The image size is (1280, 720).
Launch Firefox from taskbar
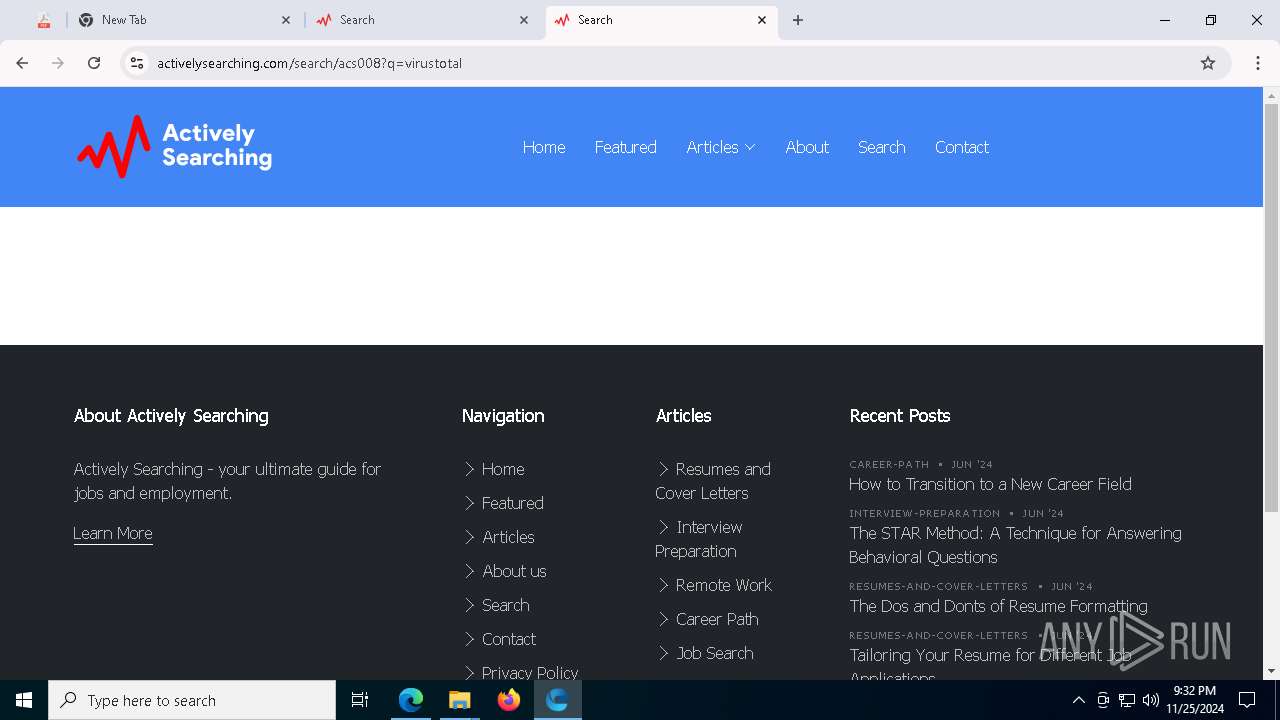[508, 700]
